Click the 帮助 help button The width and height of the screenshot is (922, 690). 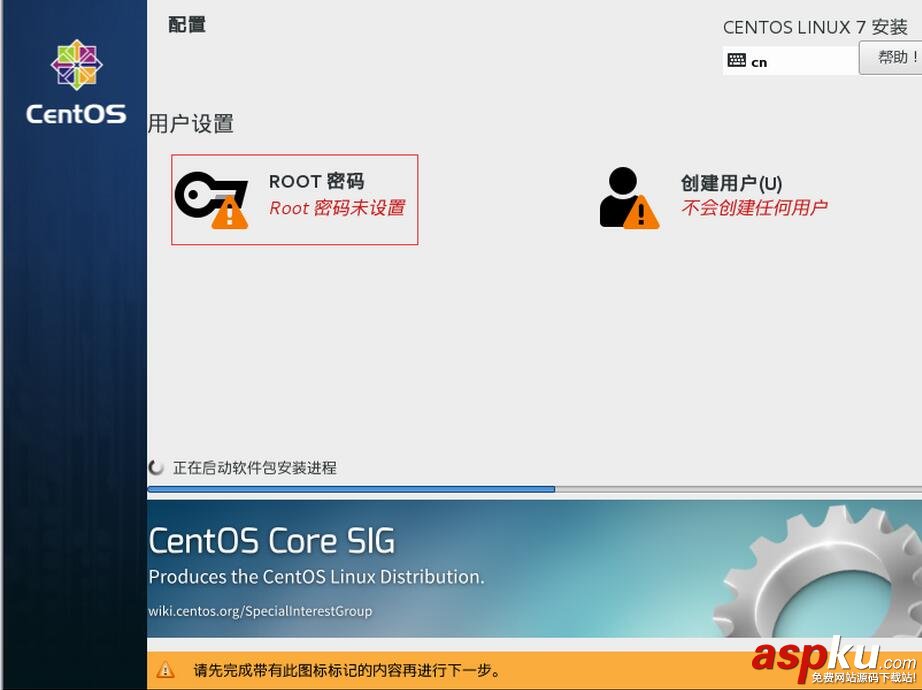point(890,58)
